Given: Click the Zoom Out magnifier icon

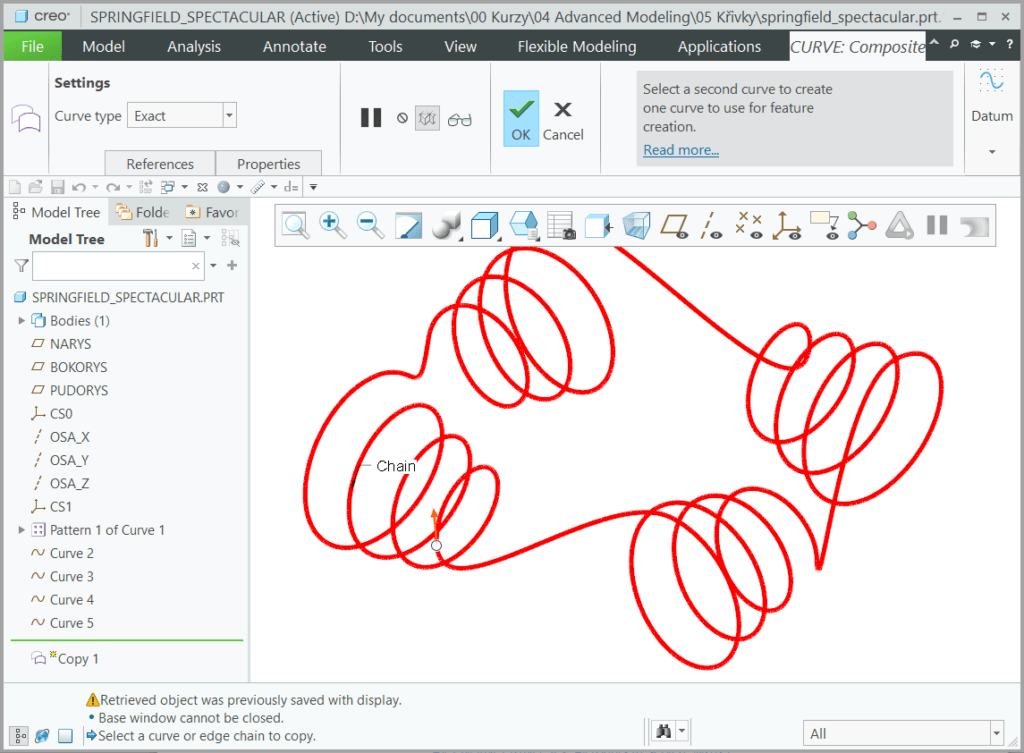Looking at the screenshot, I should pyautogui.click(x=370, y=225).
